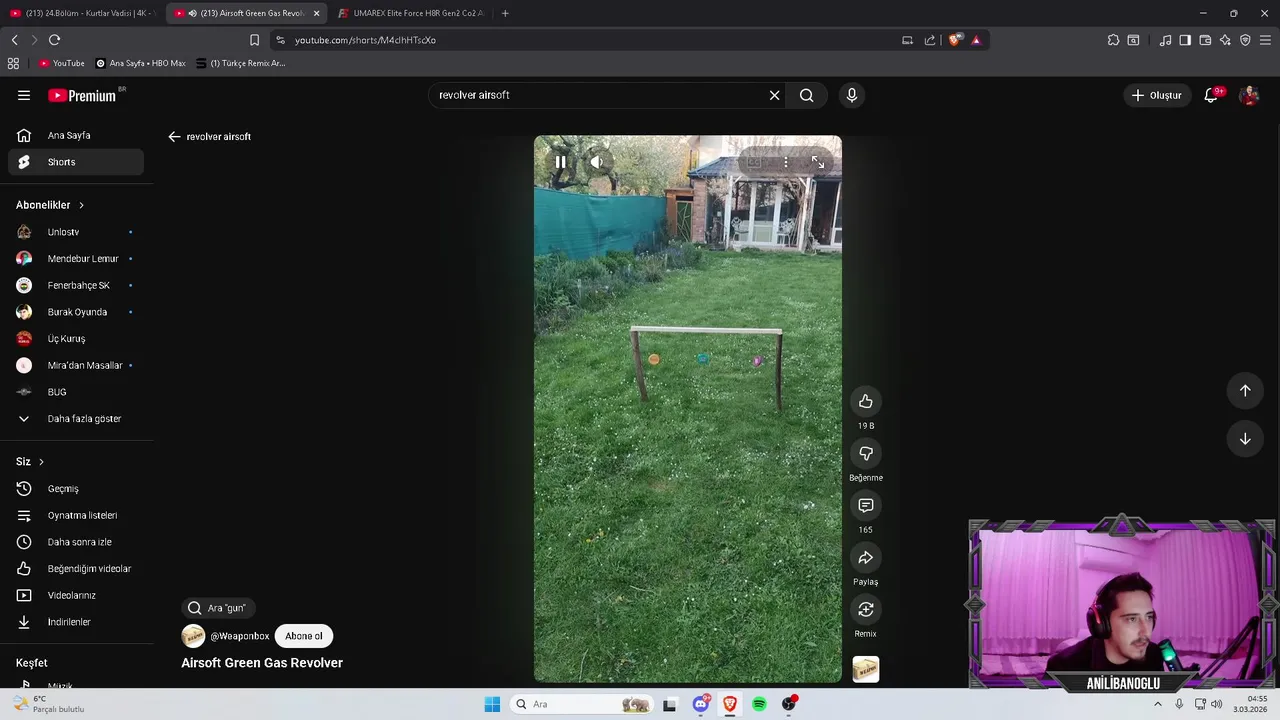Viewport: 1280px width, 720px height.
Task: Toggle the browser sidebar panel
Action: (x=1185, y=40)
